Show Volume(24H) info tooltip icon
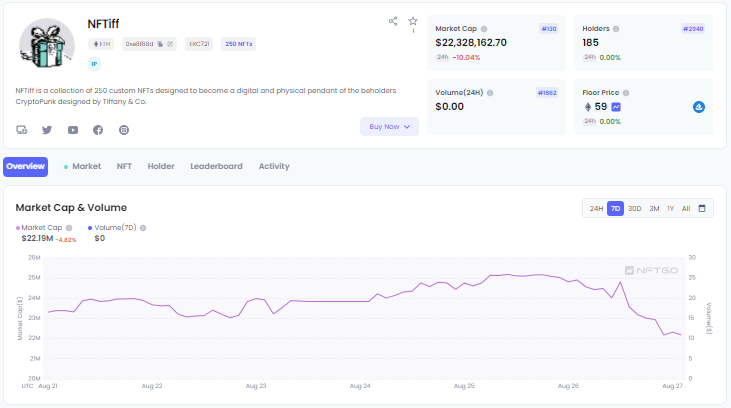The height and width of the screenshot is (408, 731). (490, 93)
